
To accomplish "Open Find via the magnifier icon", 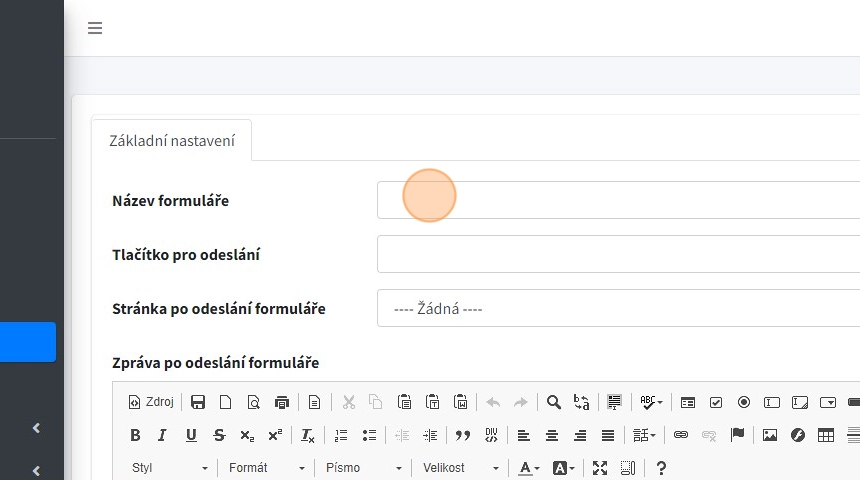I will click(553, 402).
